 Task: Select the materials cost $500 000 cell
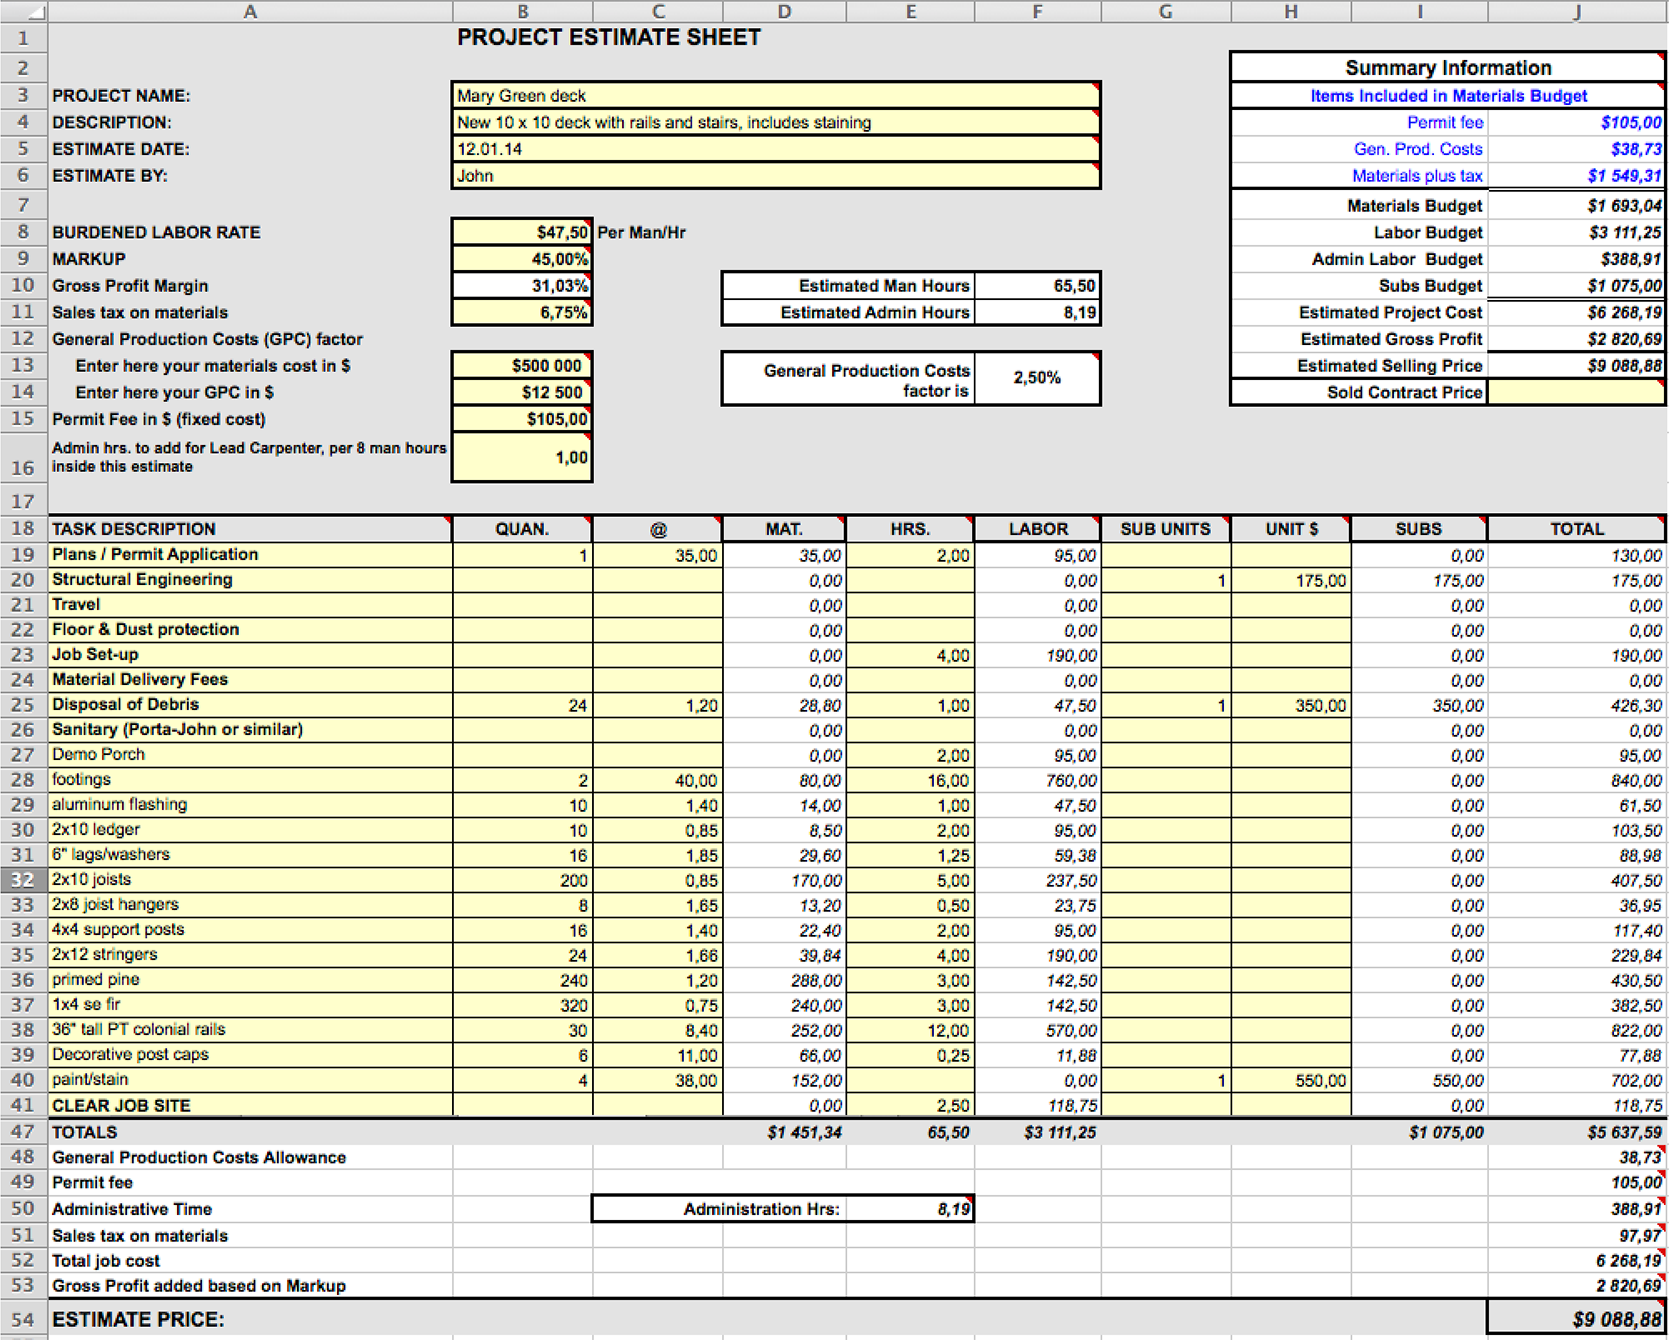point(521,365)
